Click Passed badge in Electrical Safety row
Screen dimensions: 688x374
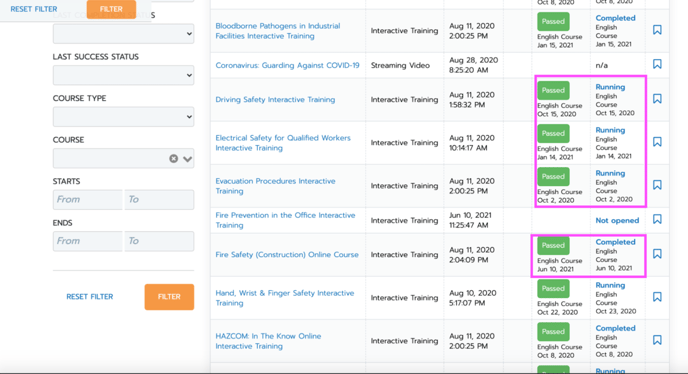point(553,133)
